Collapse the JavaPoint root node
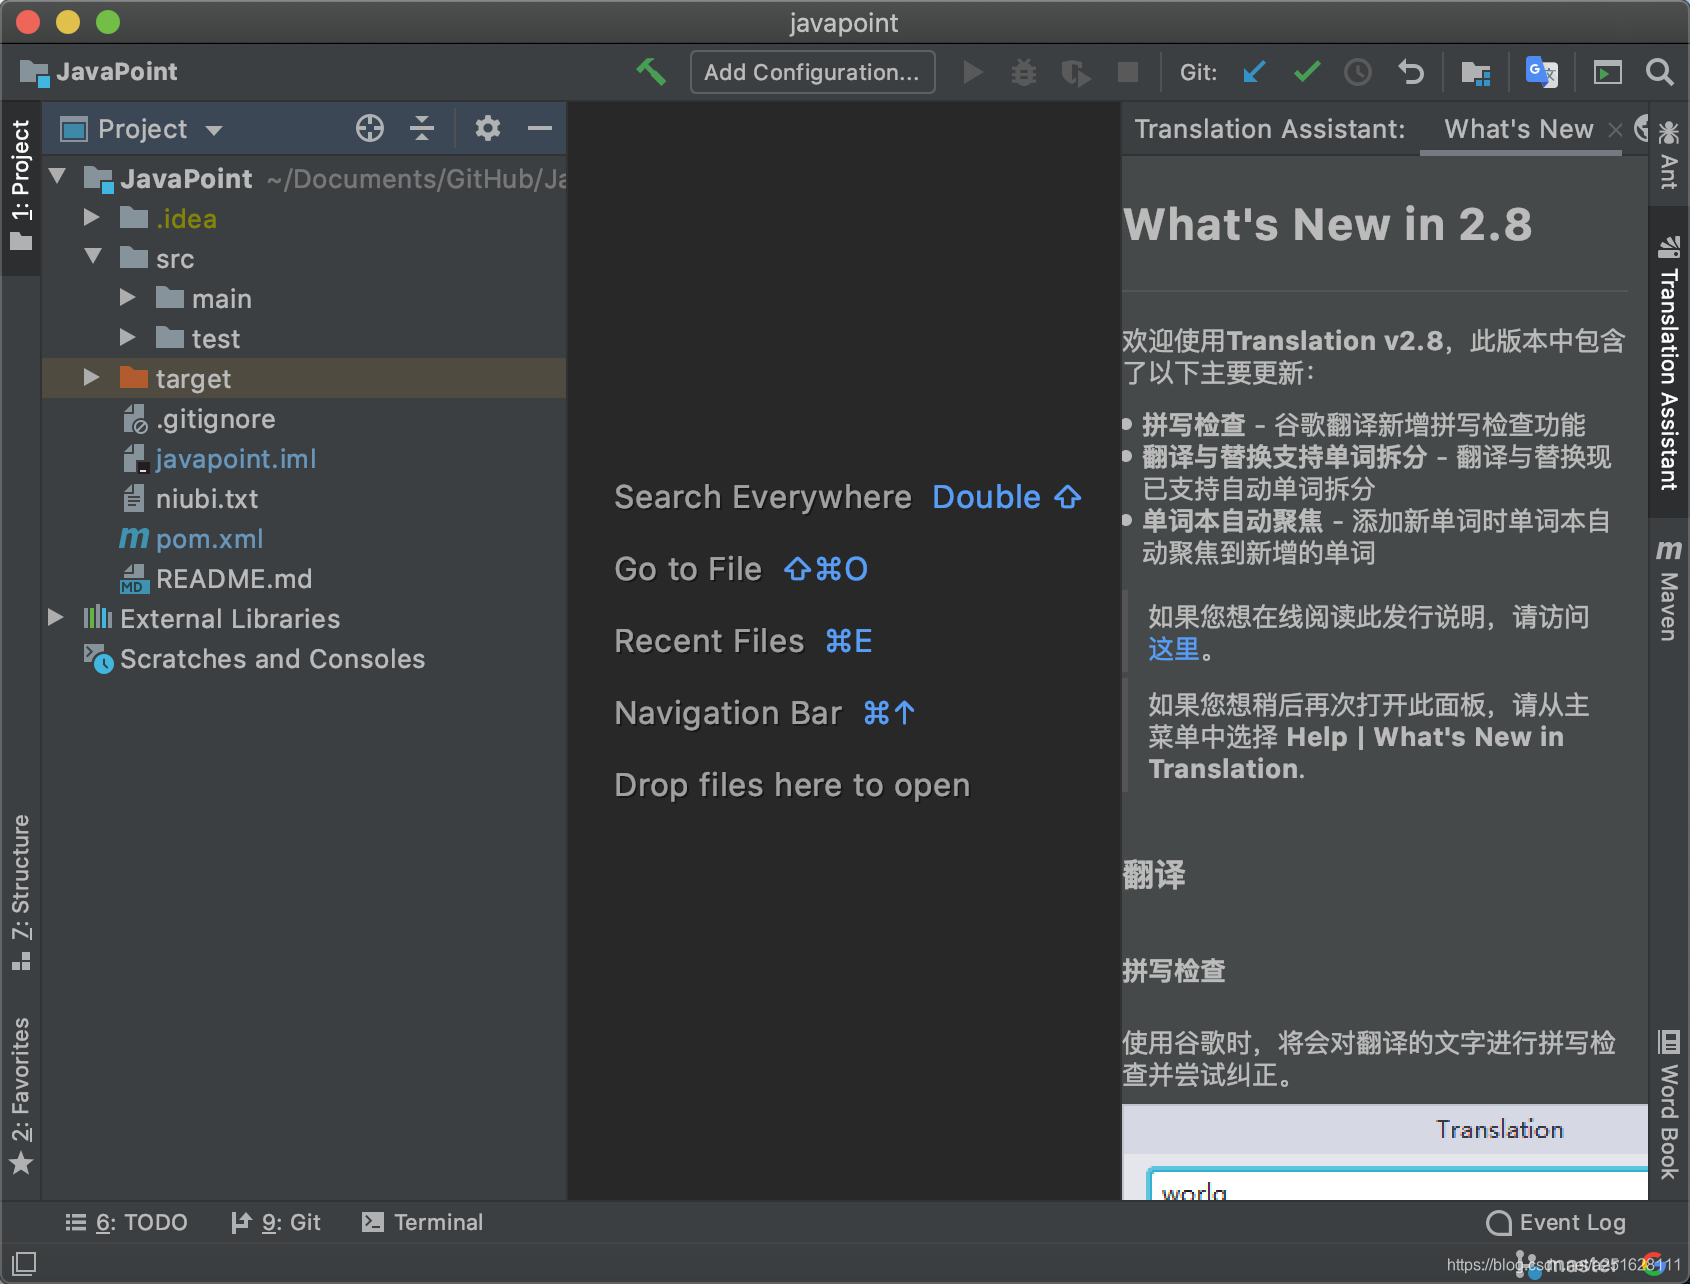Viewport: 1690px width, 1284px height. click(x=58, y=177)
